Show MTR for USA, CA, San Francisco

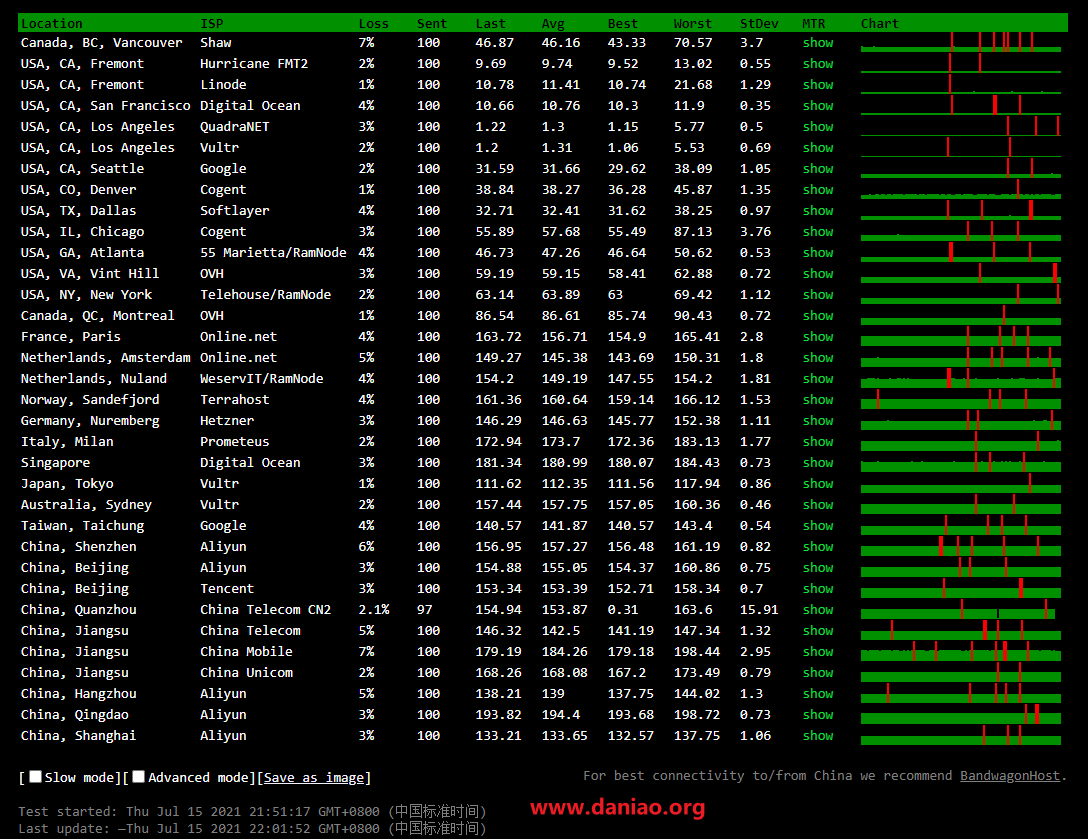click(817, 105)
